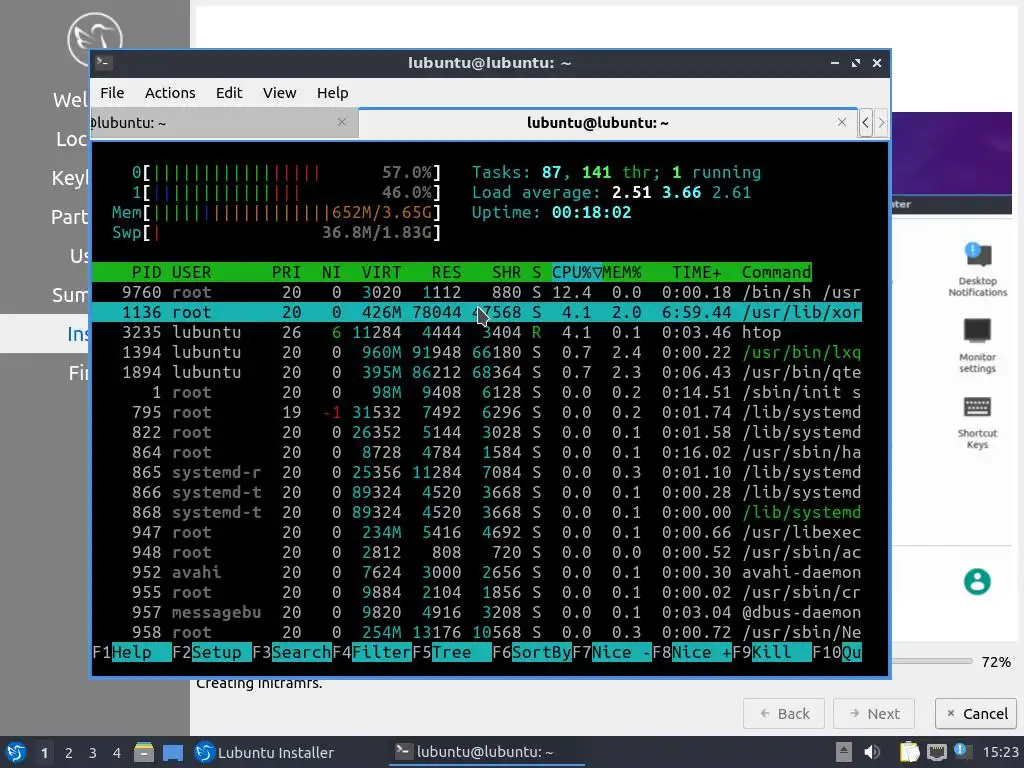Select the avahi-daemon process row
The image size is (1024, 768).
477,573
